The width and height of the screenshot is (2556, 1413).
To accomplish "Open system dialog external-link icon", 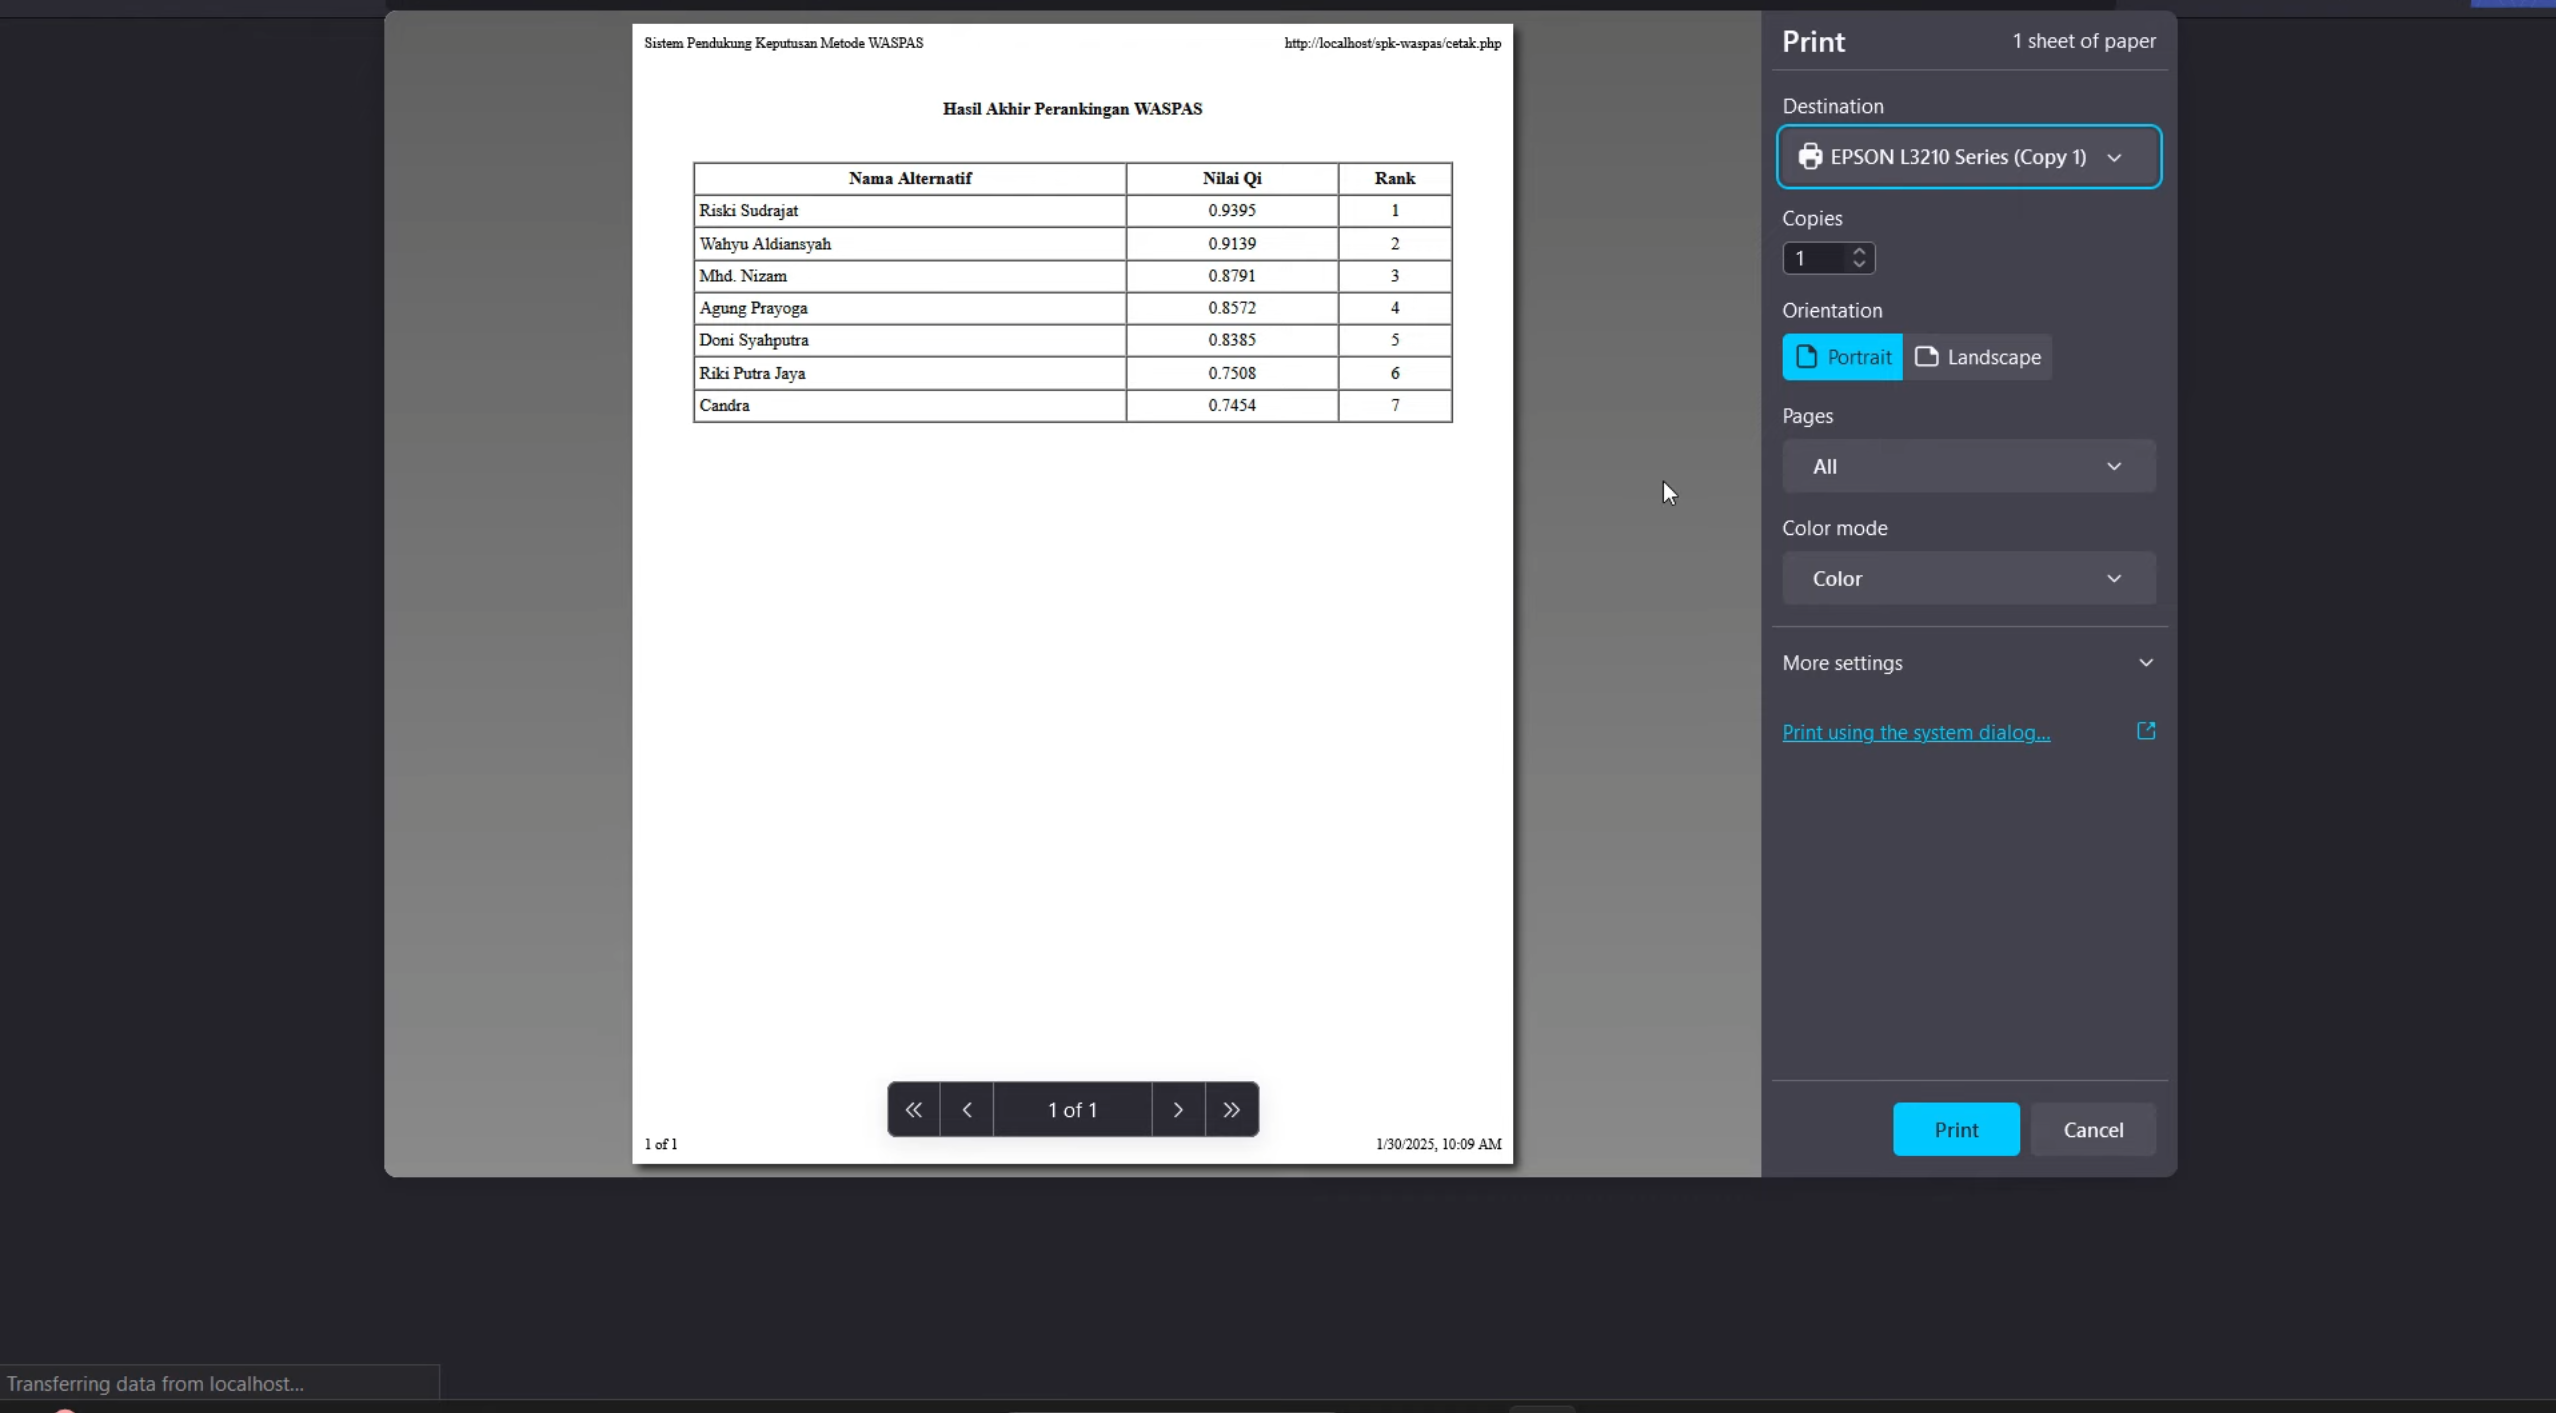I will [2146, 731].
